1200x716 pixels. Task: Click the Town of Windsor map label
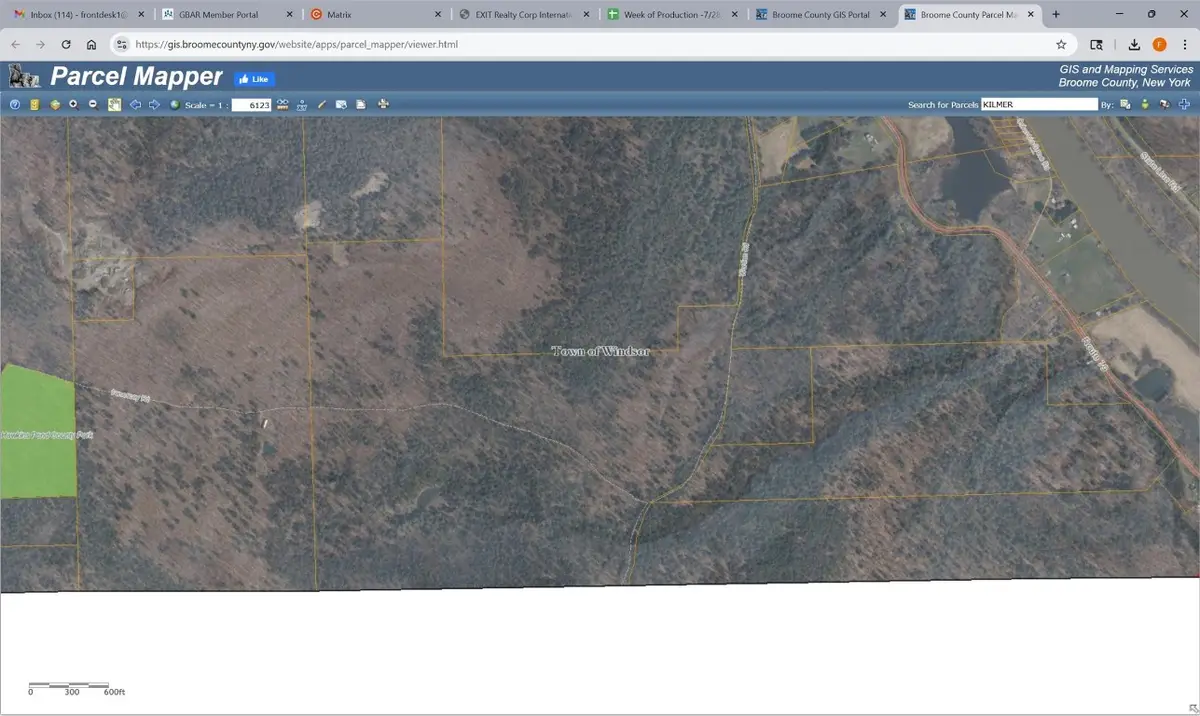[601, 351]
